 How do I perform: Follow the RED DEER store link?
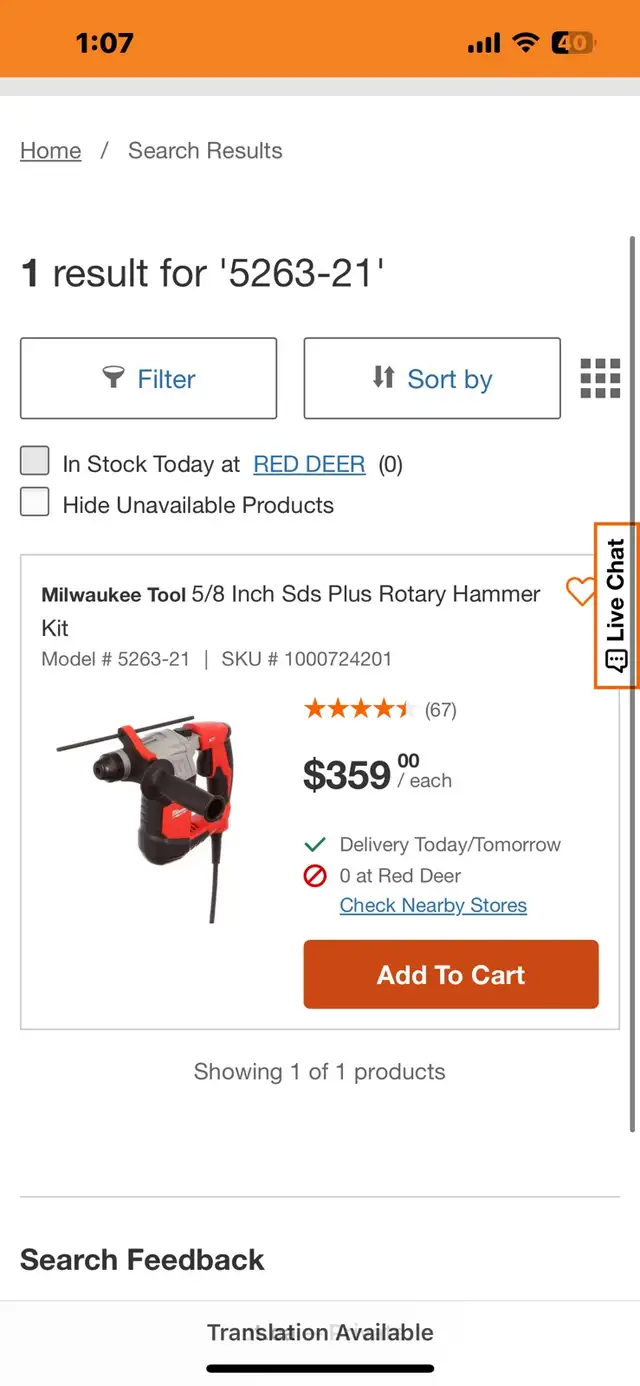[310, 463]
